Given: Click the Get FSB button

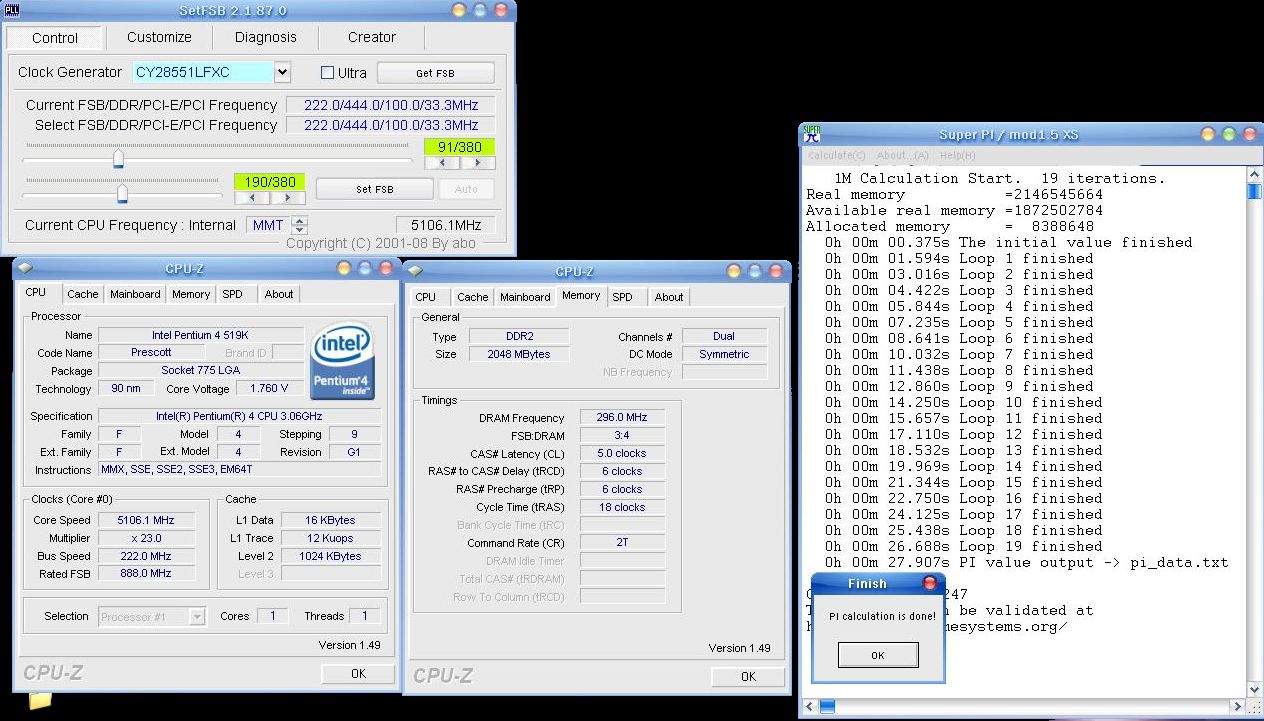Looking at the screenshot, I should (x=435, y=73).
